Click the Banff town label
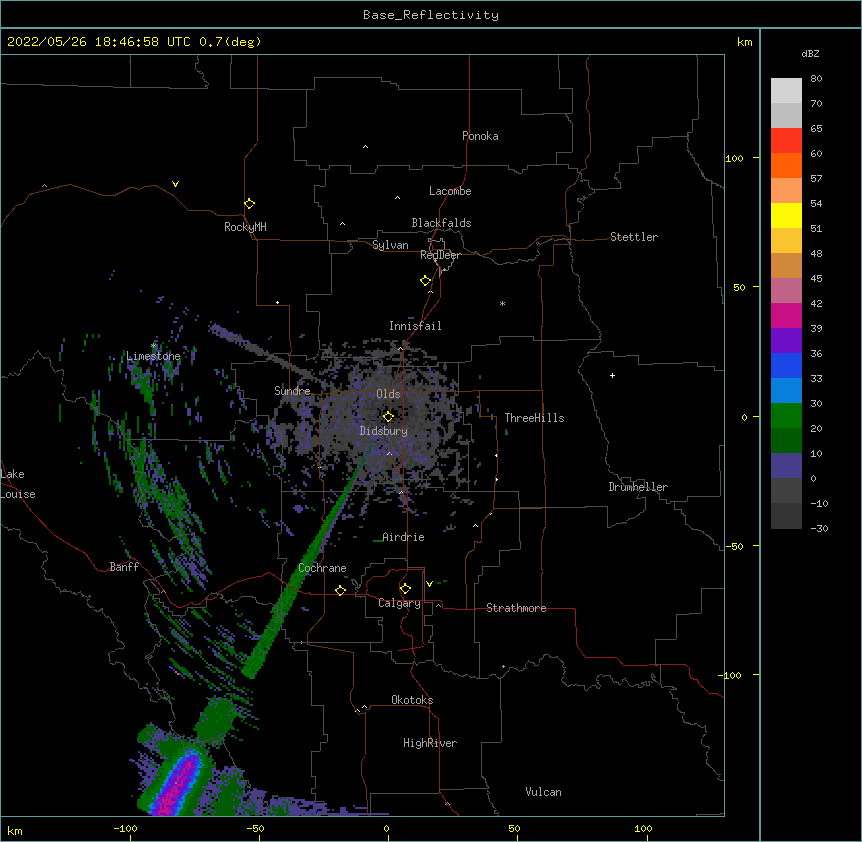The width and height of the screenshot is (862, 842). [124, 567]
